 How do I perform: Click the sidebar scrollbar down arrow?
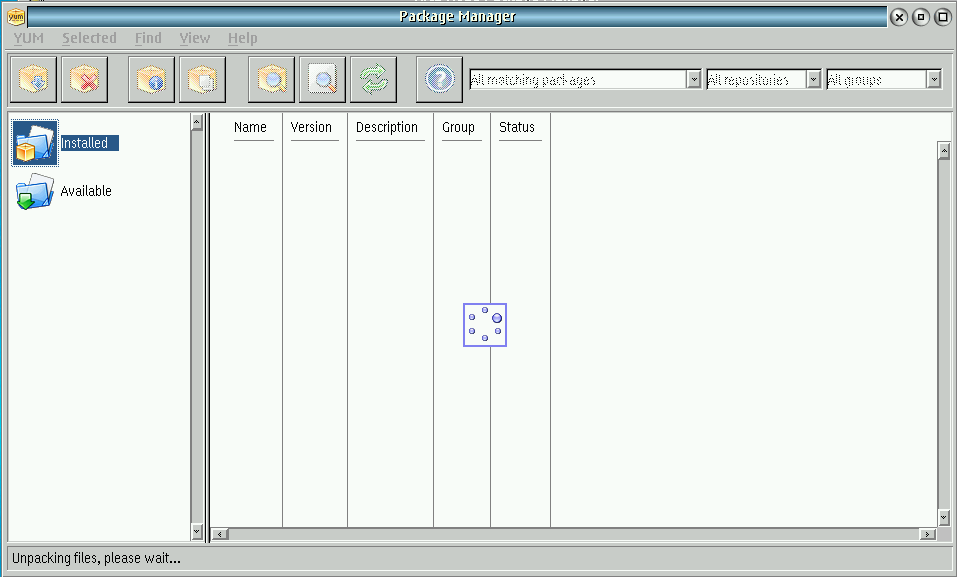point(197,531)
